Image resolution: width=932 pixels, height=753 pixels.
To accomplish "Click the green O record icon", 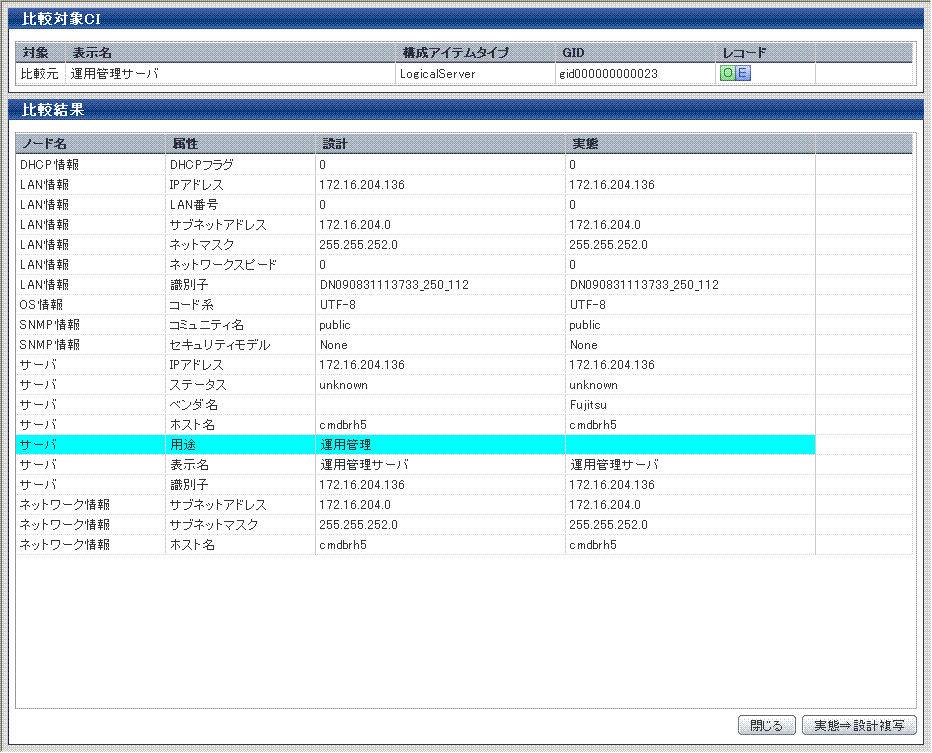I will point(728,73).
